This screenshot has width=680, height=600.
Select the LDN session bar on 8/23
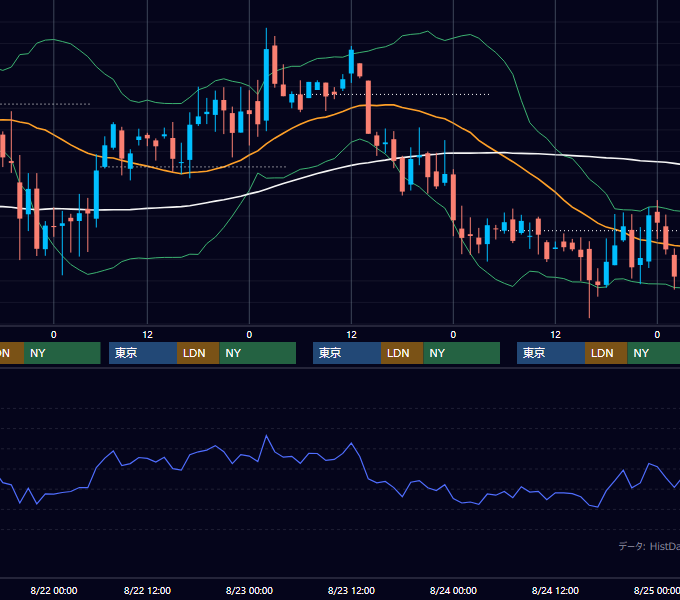(402, 353)
